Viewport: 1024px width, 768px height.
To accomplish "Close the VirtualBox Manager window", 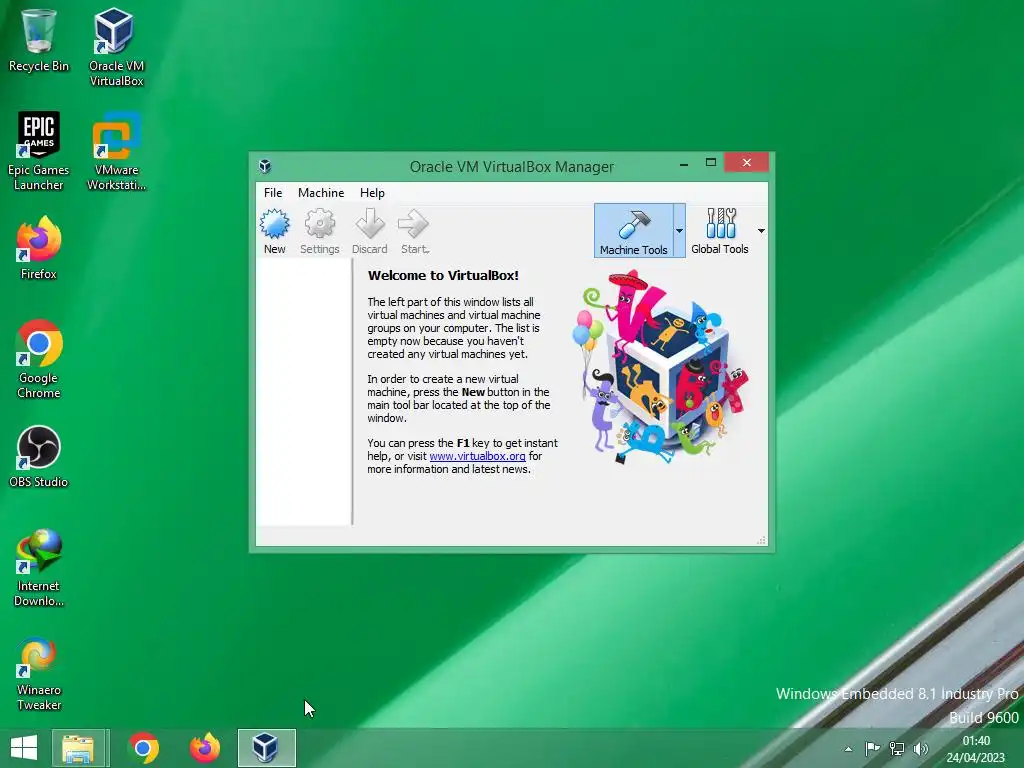I will [x=746, y=162].
